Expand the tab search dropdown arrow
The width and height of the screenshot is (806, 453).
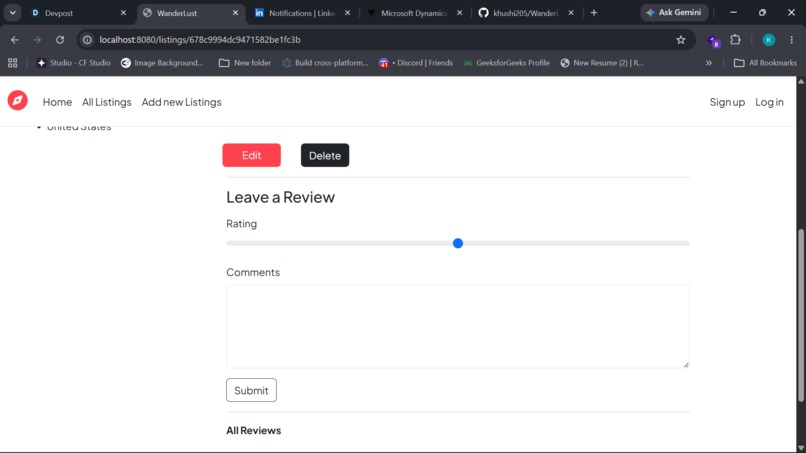(x=12, y=13)
